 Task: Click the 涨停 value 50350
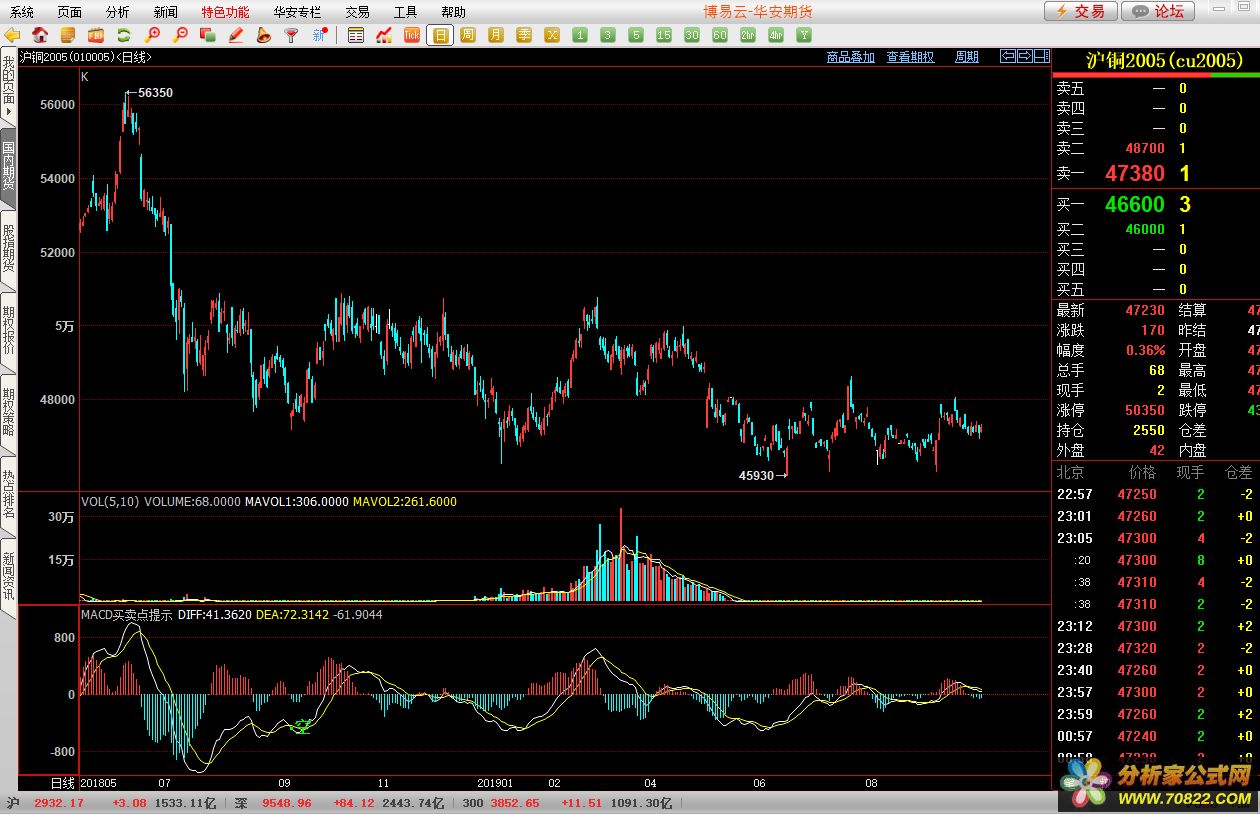coord(1145,410)
